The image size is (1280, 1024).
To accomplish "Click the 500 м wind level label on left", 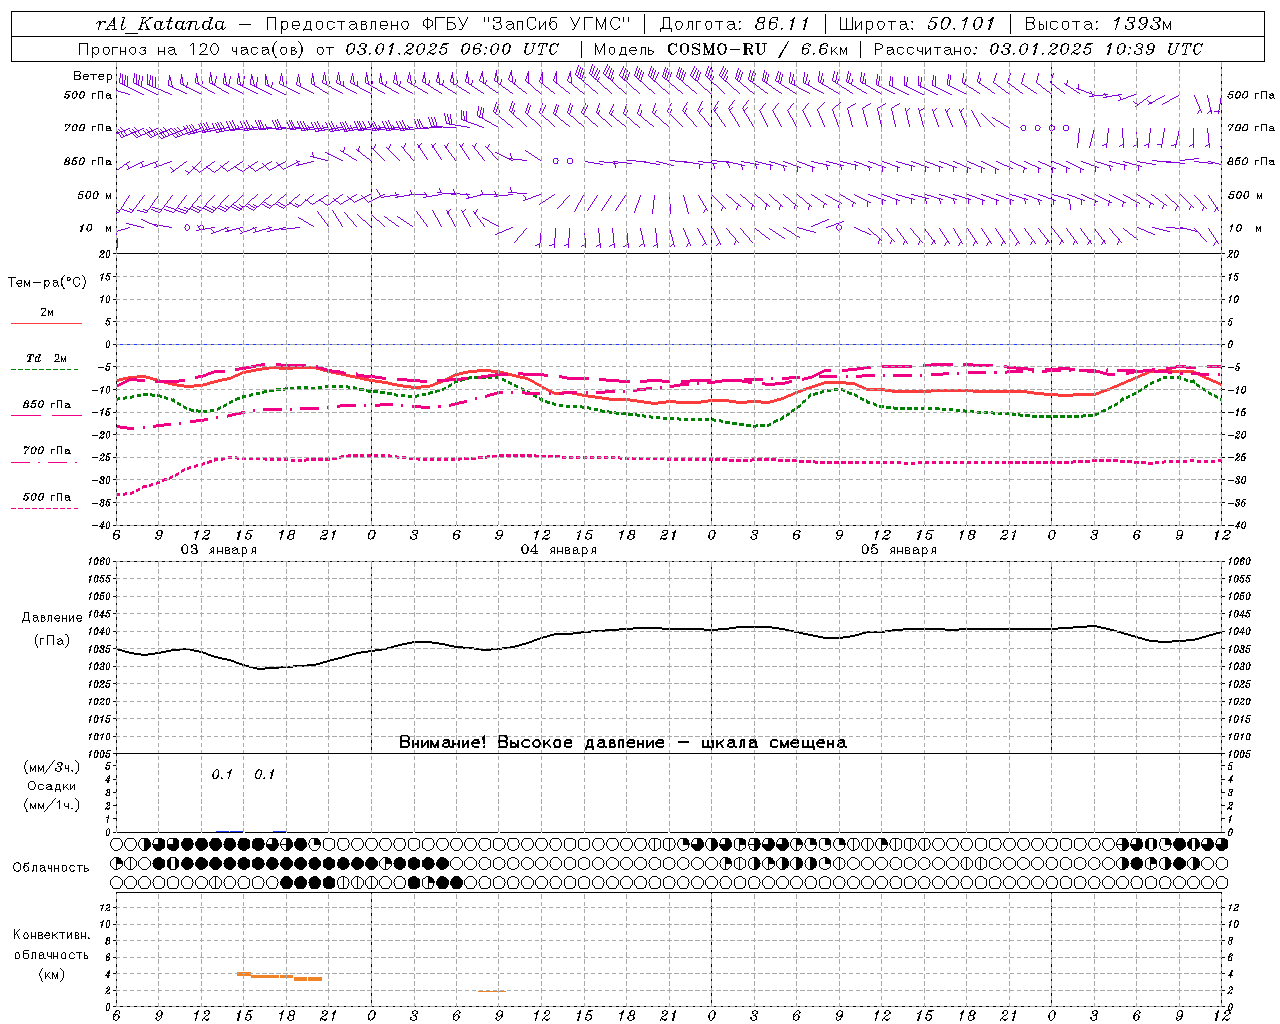I will 95,195.
